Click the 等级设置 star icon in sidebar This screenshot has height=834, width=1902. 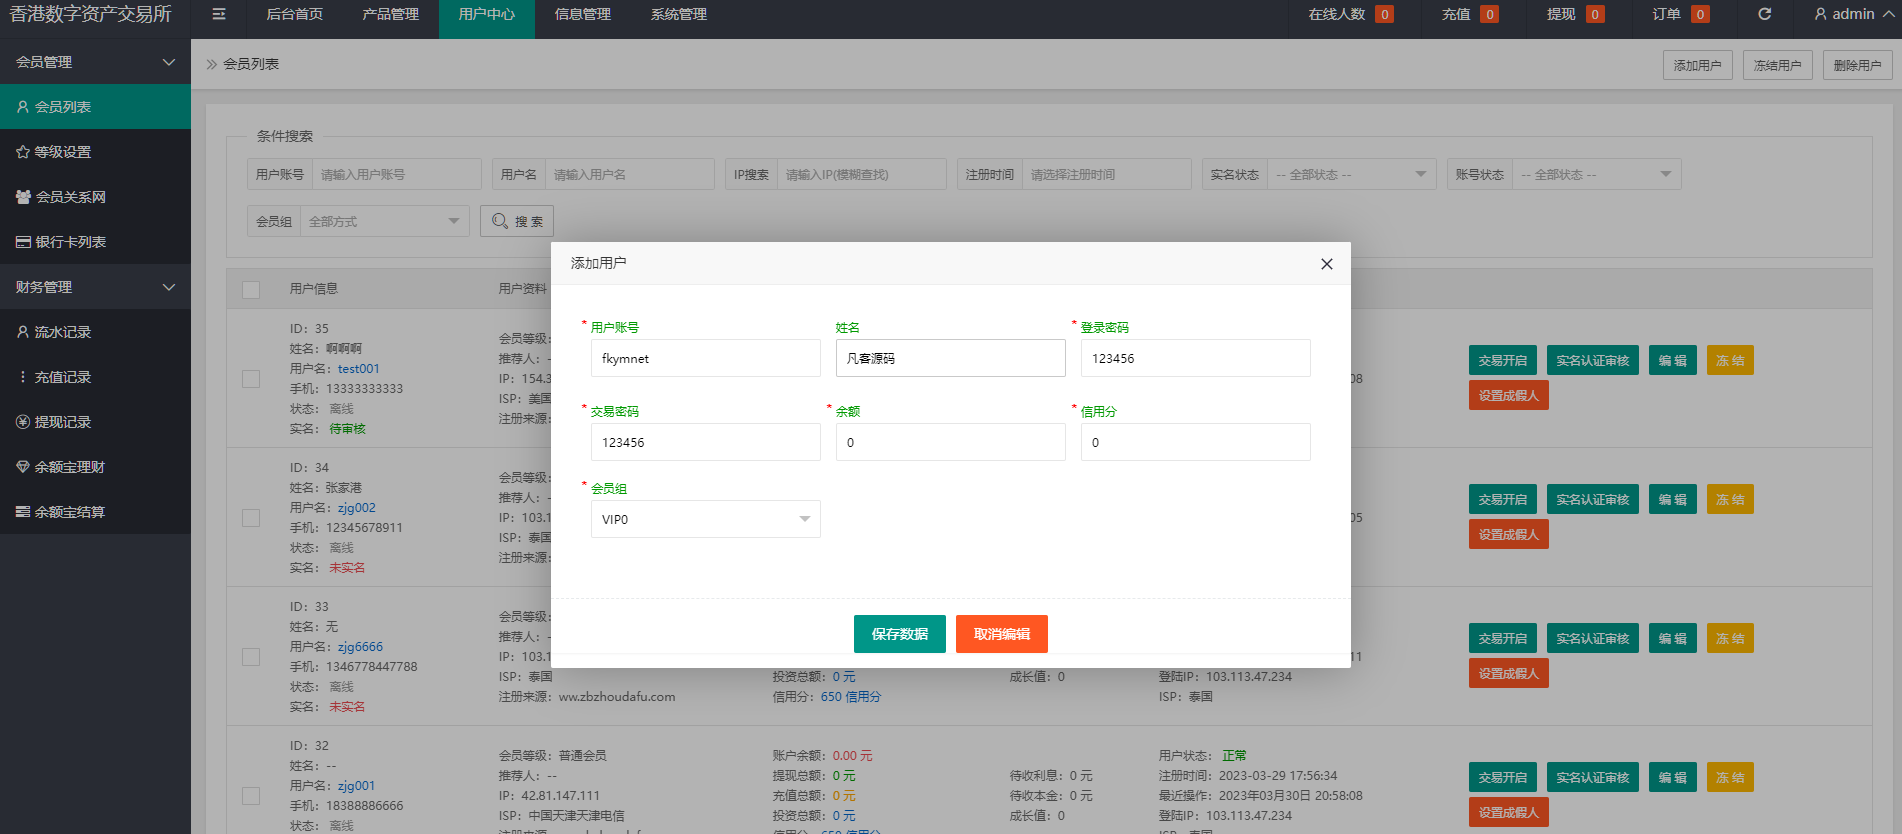coord(23,152)
